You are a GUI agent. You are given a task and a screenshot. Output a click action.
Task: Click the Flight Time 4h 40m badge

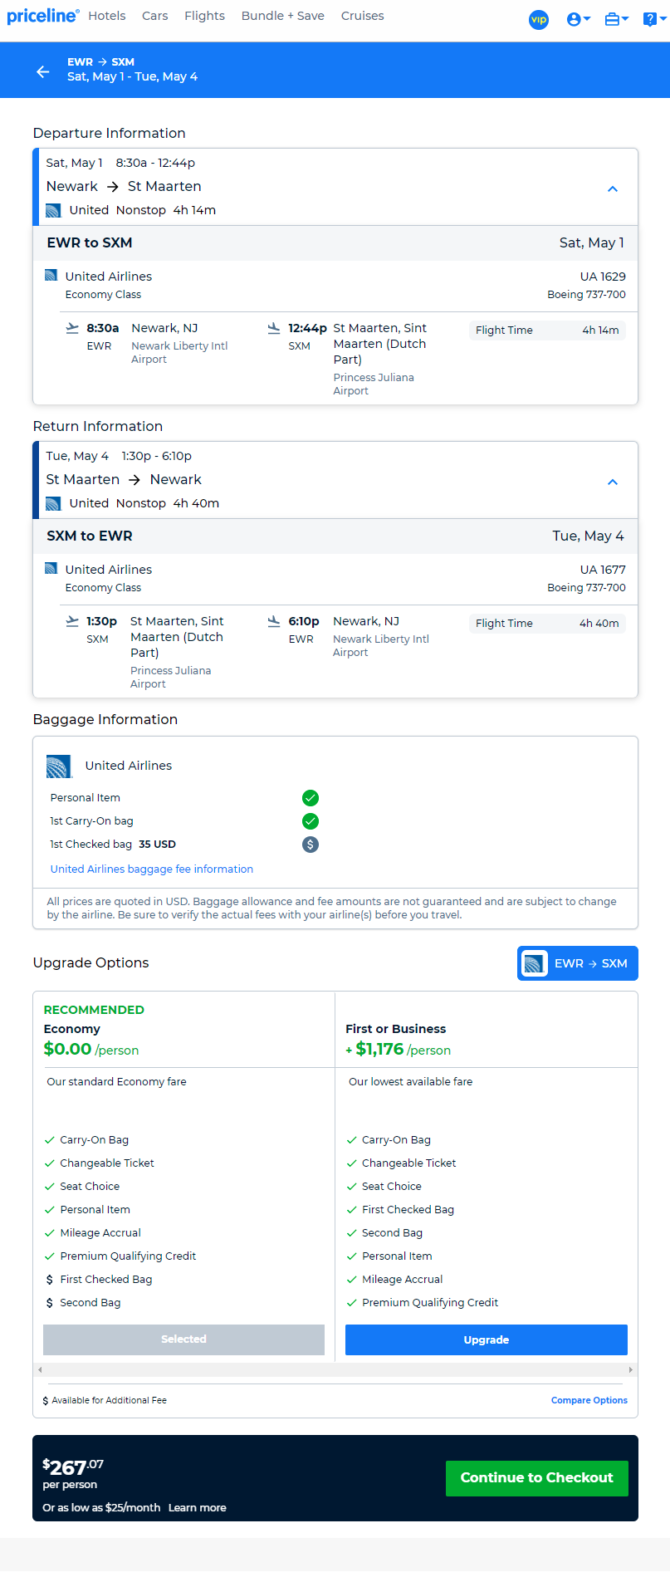coord(547,623)
